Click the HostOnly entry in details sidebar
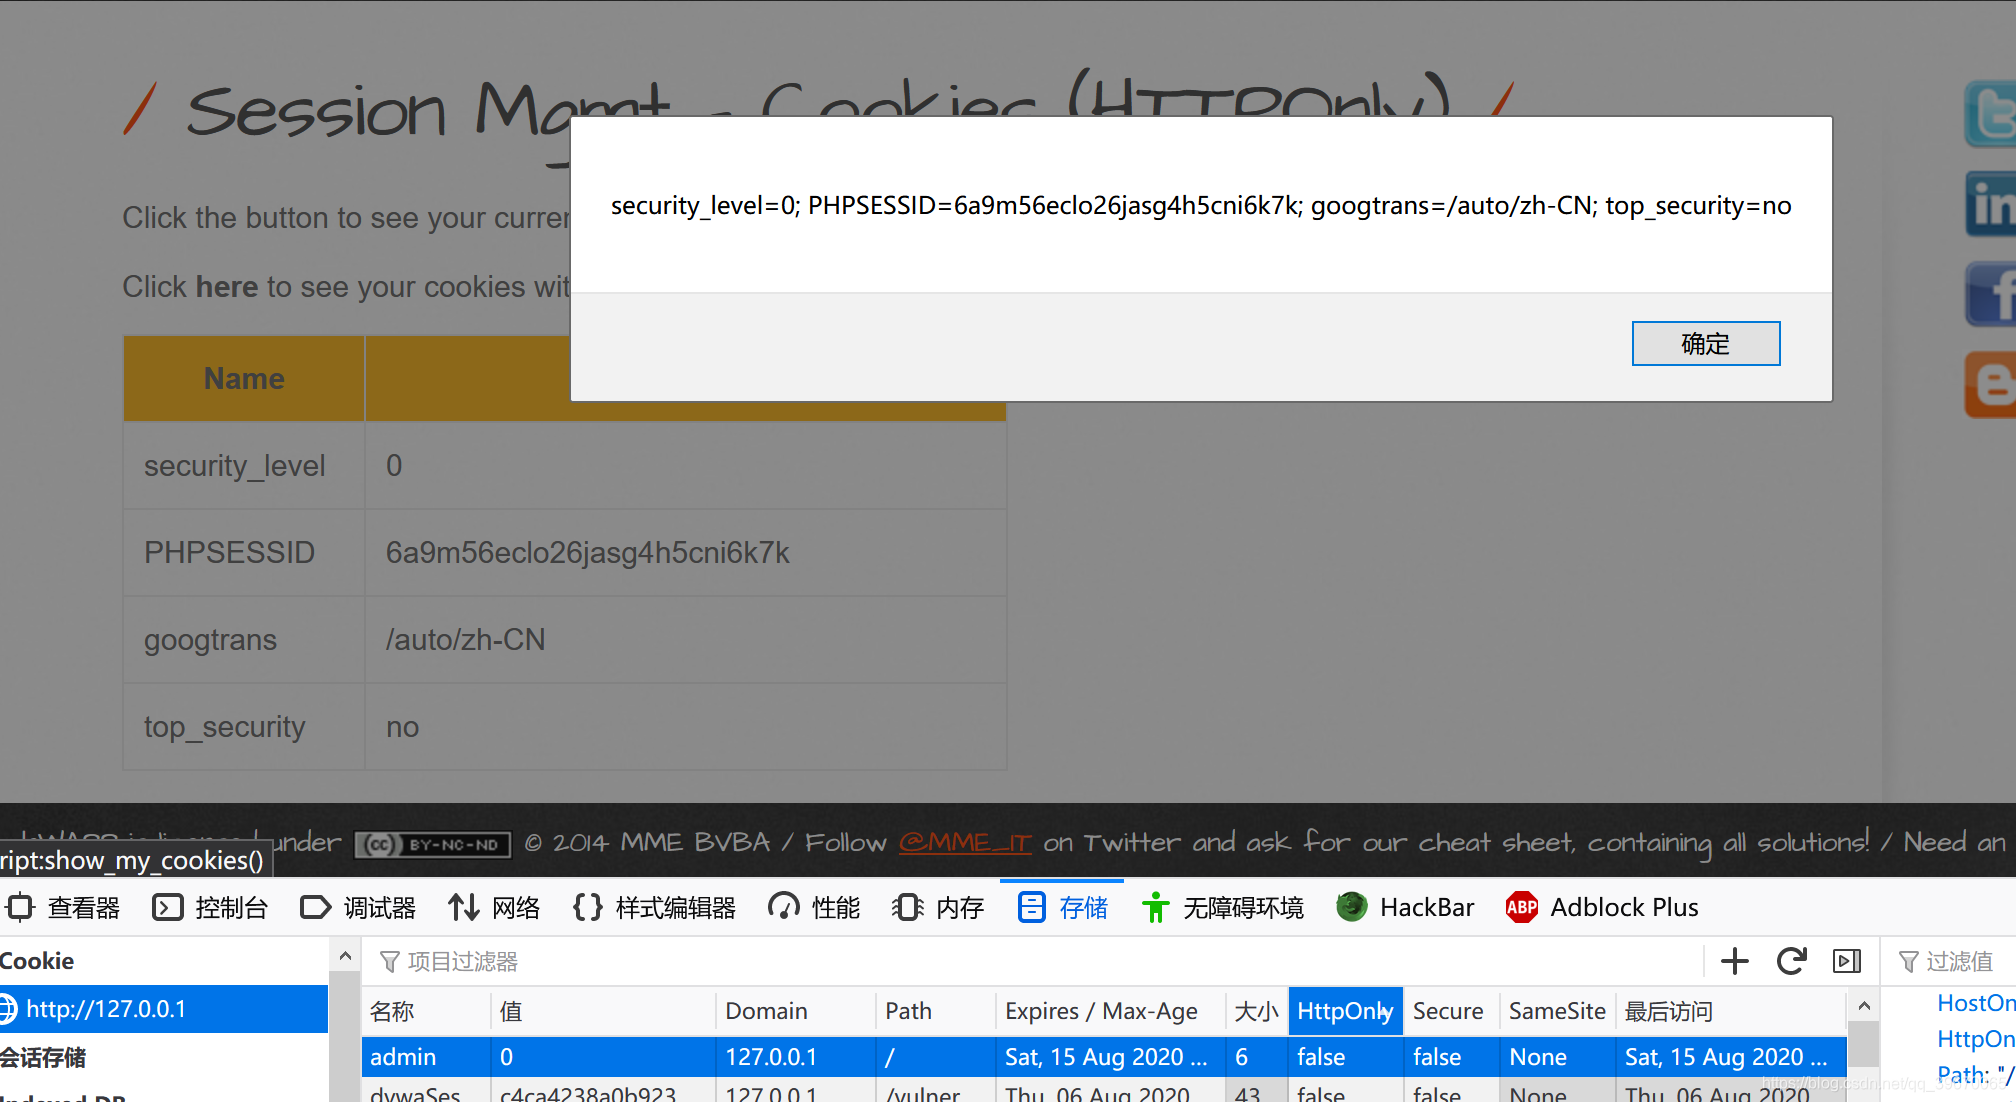The width and height of the screenshot is (2016, 1102). [x=1976, y=1003]
